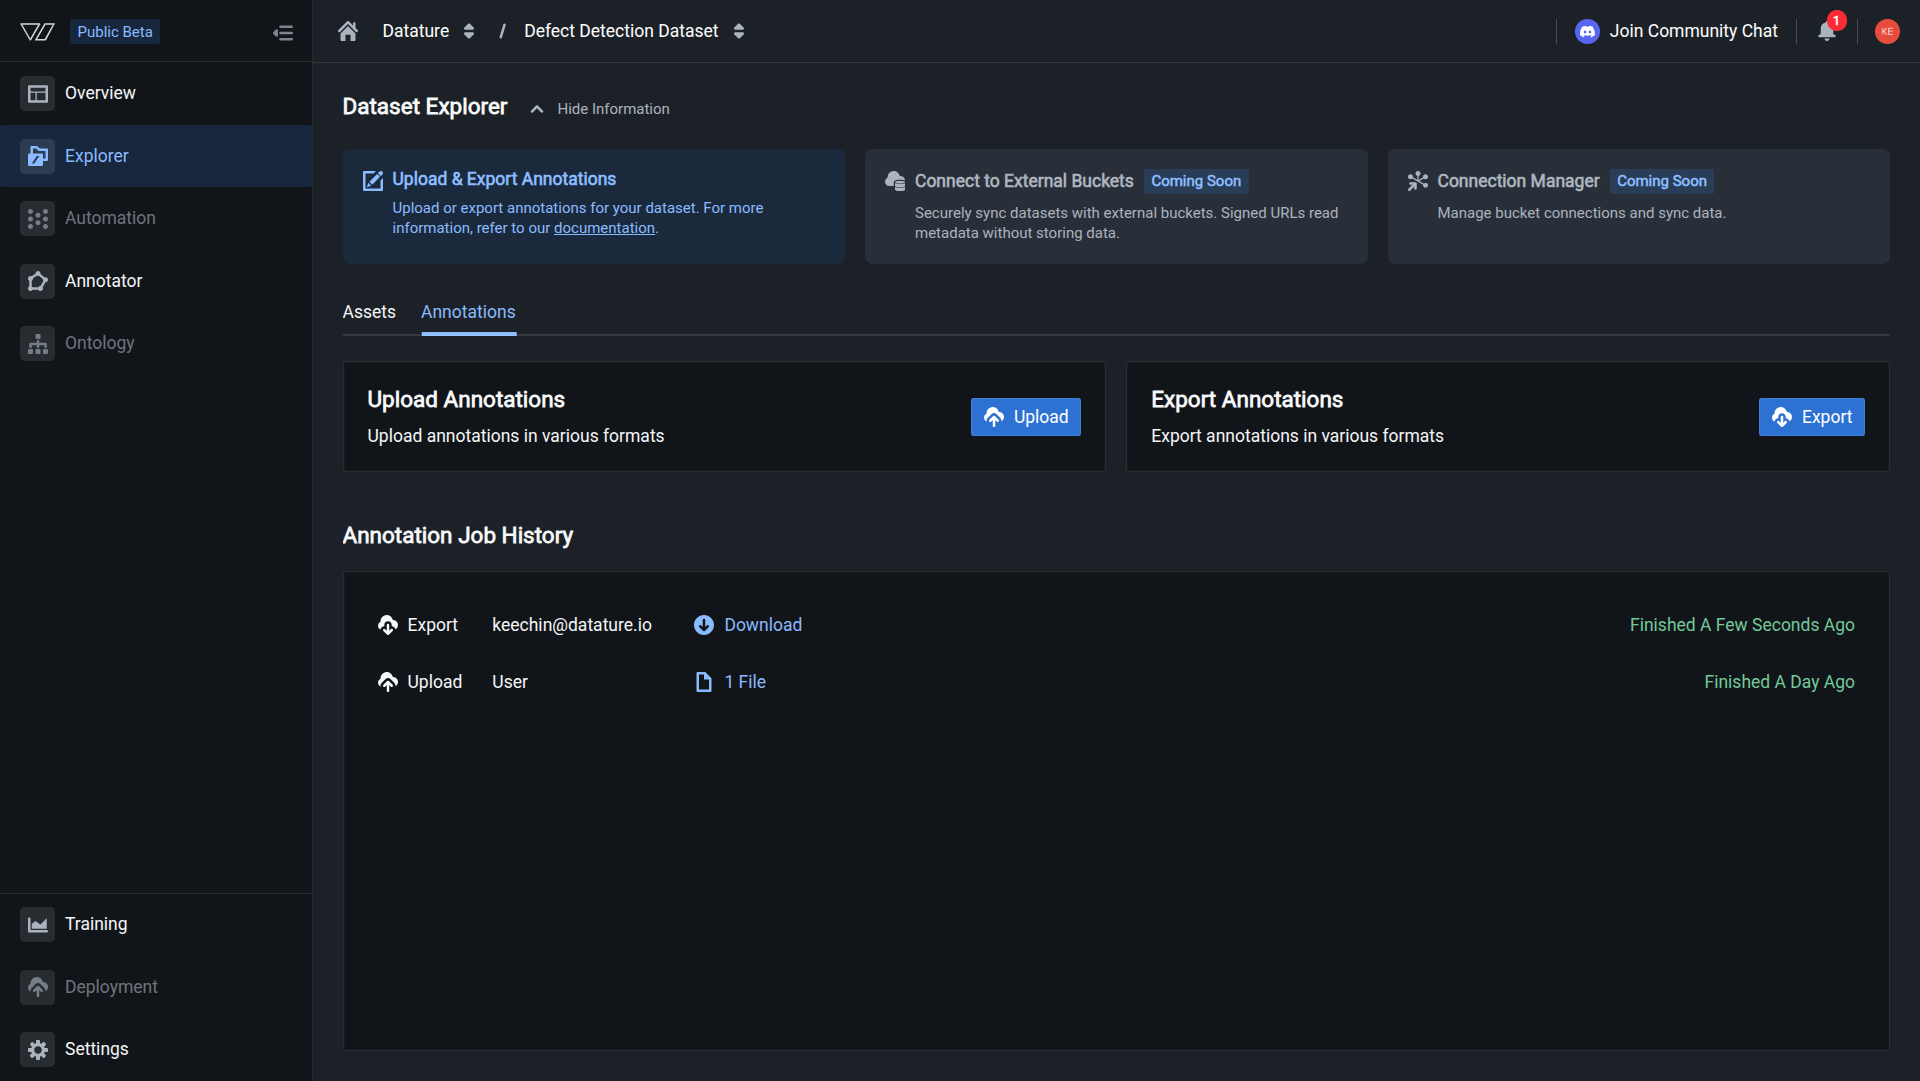Click Finished A Day Ago status
The width and height of the screenshot is (1920, 1081).
coord(1779,682)
